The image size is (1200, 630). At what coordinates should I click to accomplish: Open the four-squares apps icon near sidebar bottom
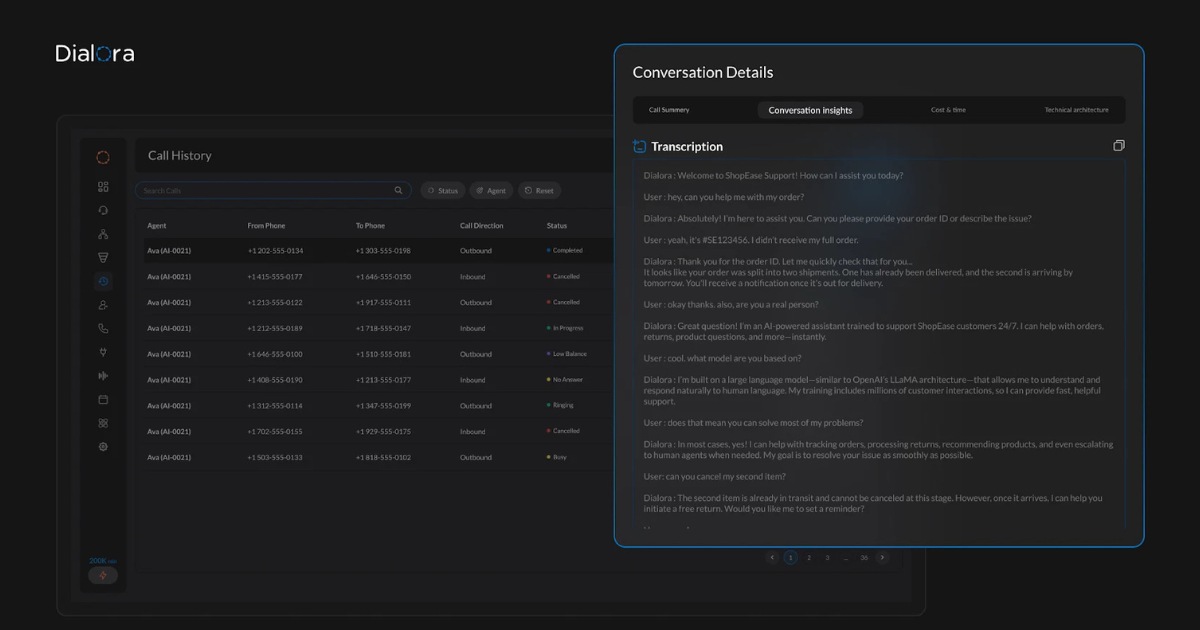[103, 423]
